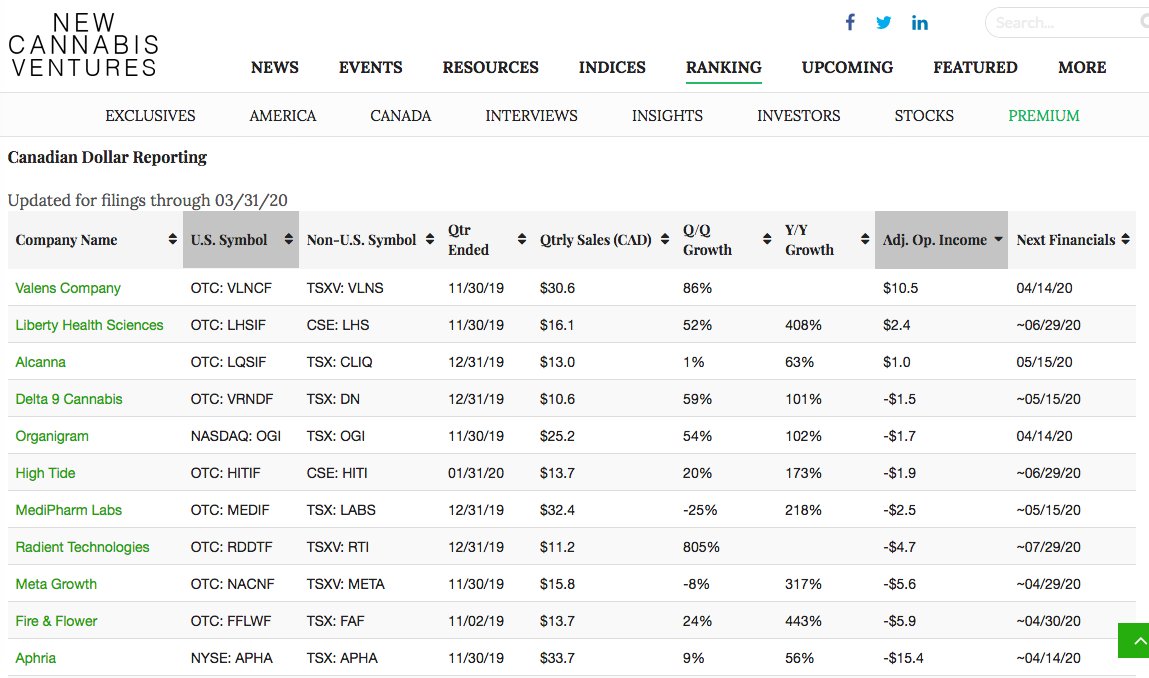
Task: Select the cell 'OTC: VLNCF'
Action: (x=231, y=288)
